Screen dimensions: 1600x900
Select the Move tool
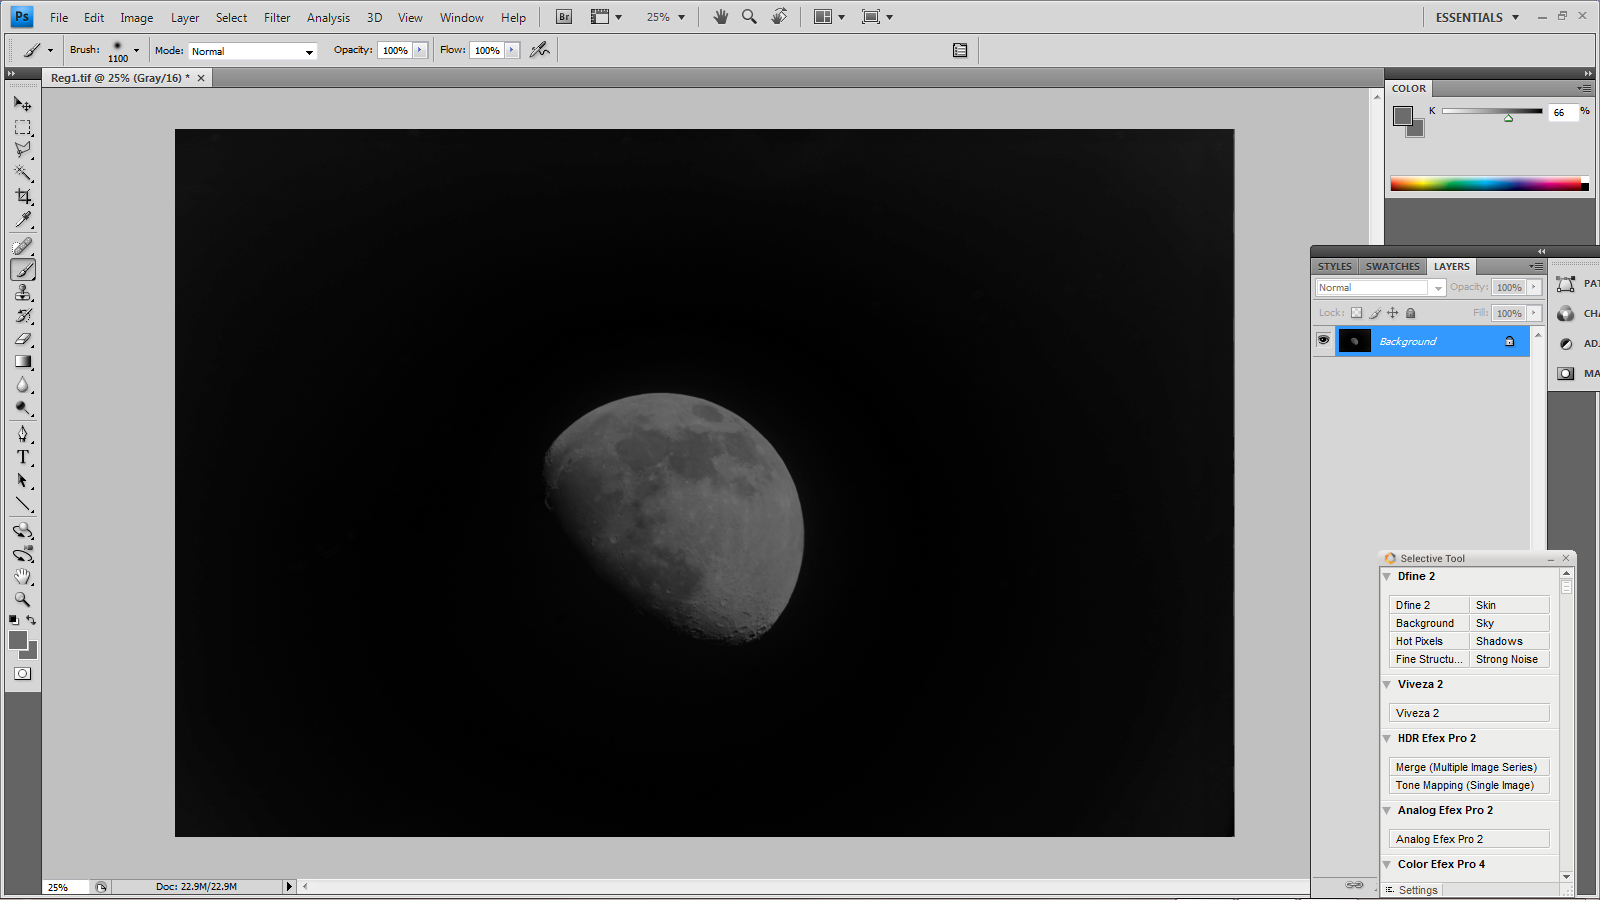click(23, 103)
